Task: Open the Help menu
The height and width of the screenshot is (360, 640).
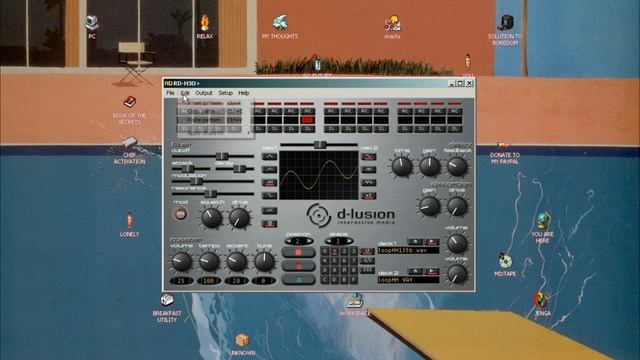Action: [x=244, y=93]
